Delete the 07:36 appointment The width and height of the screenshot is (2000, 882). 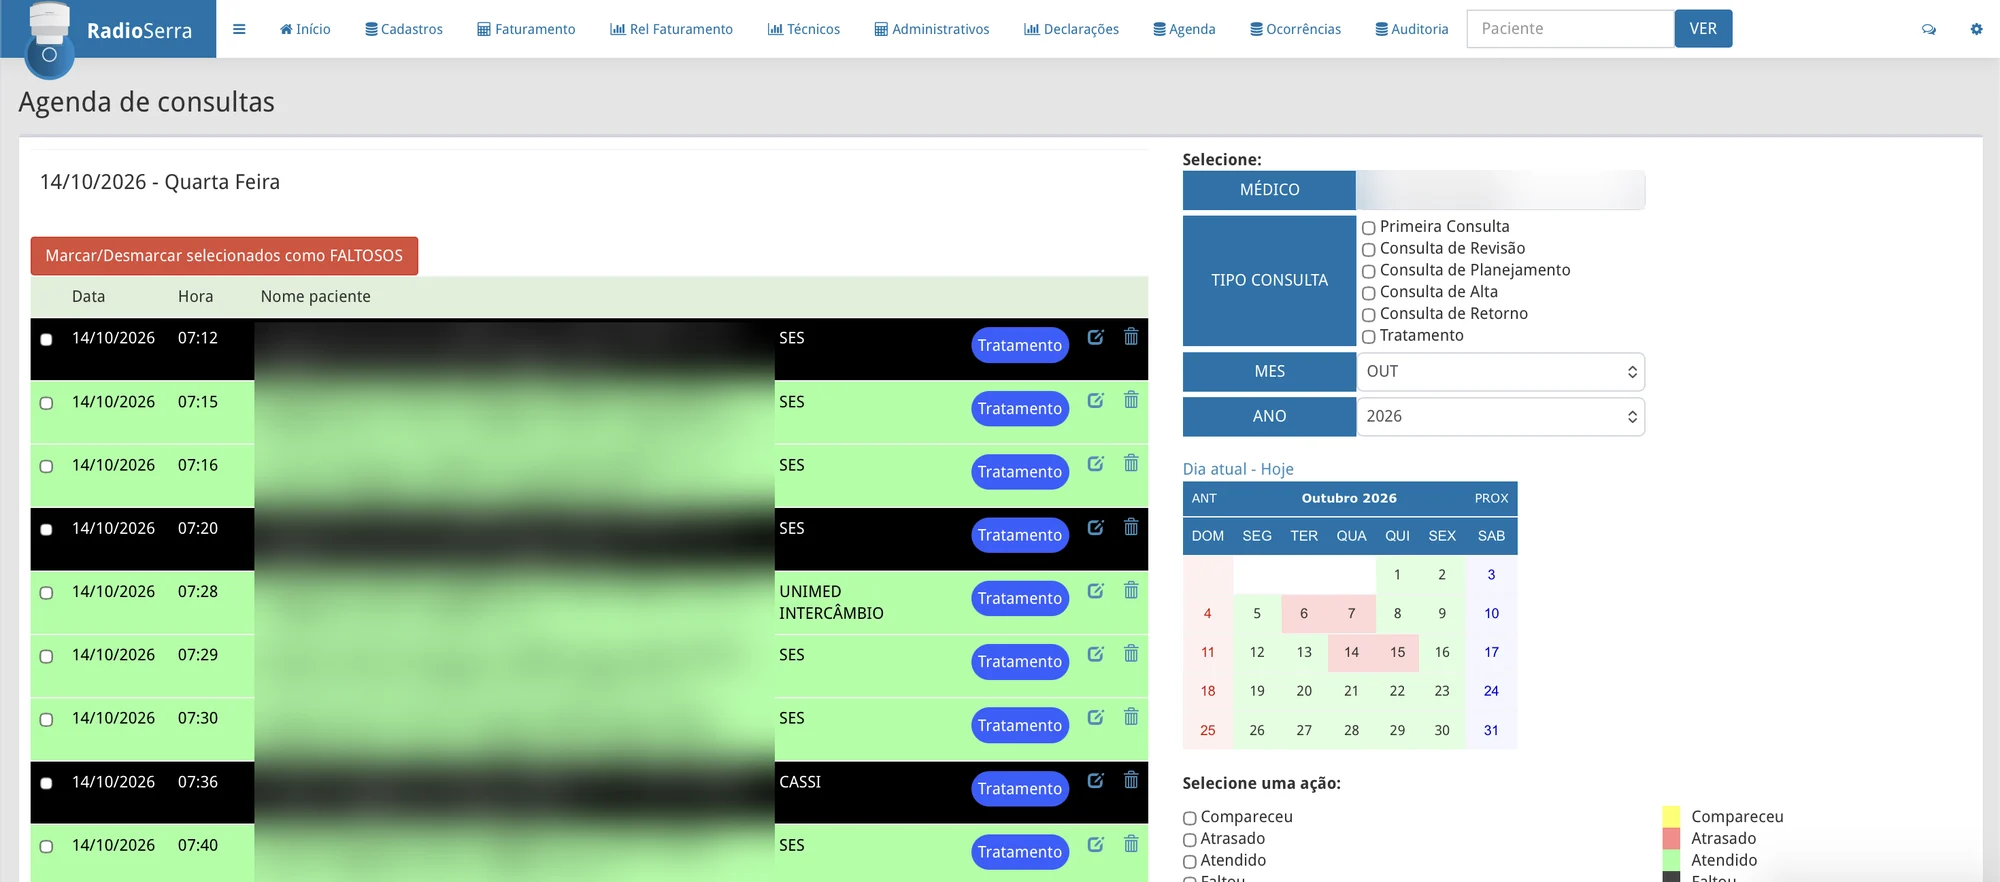[1131, 780]
